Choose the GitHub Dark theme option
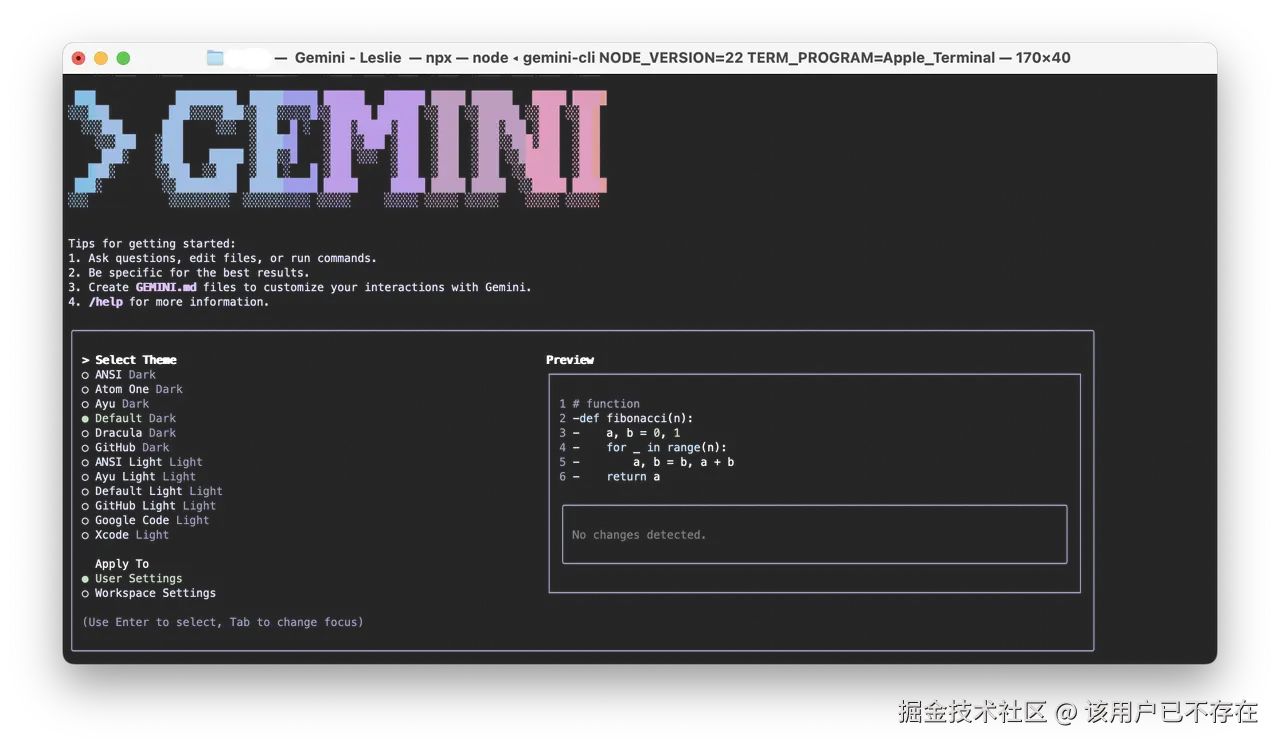 [125, 447]
